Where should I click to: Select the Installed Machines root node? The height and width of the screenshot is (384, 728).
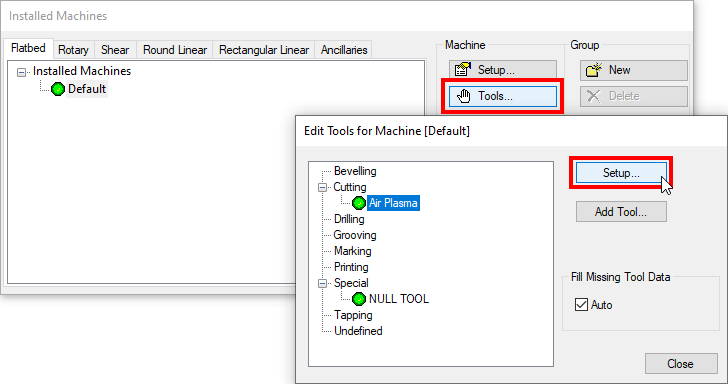click(82, 71)
